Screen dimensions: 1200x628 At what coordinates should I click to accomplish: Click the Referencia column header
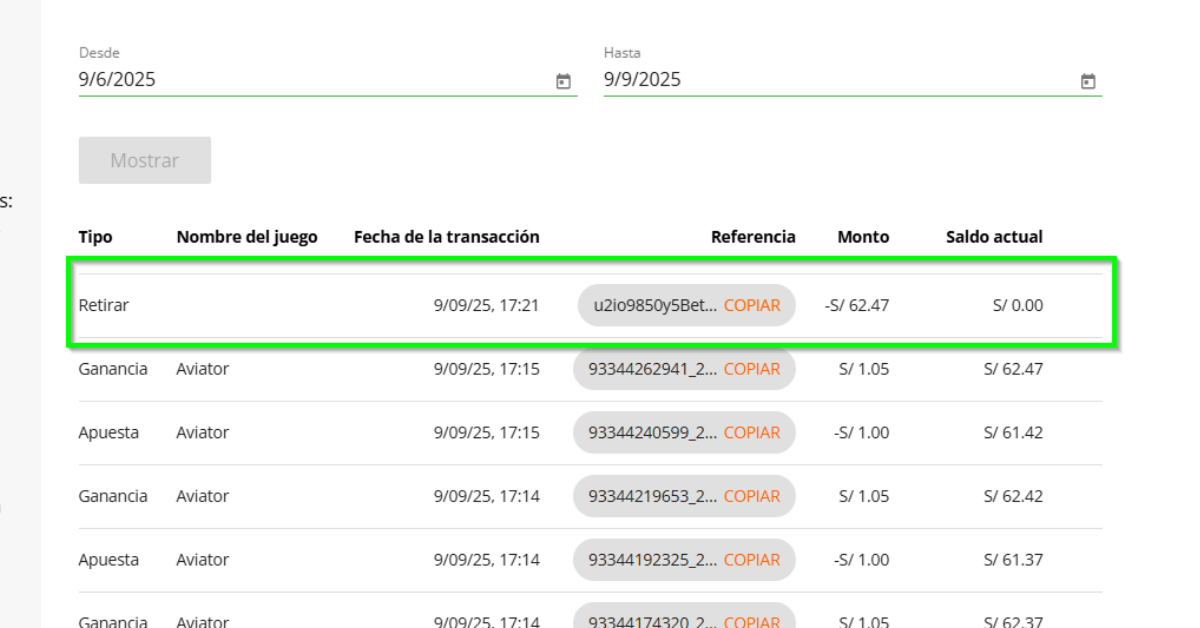[x=753, y=237]
